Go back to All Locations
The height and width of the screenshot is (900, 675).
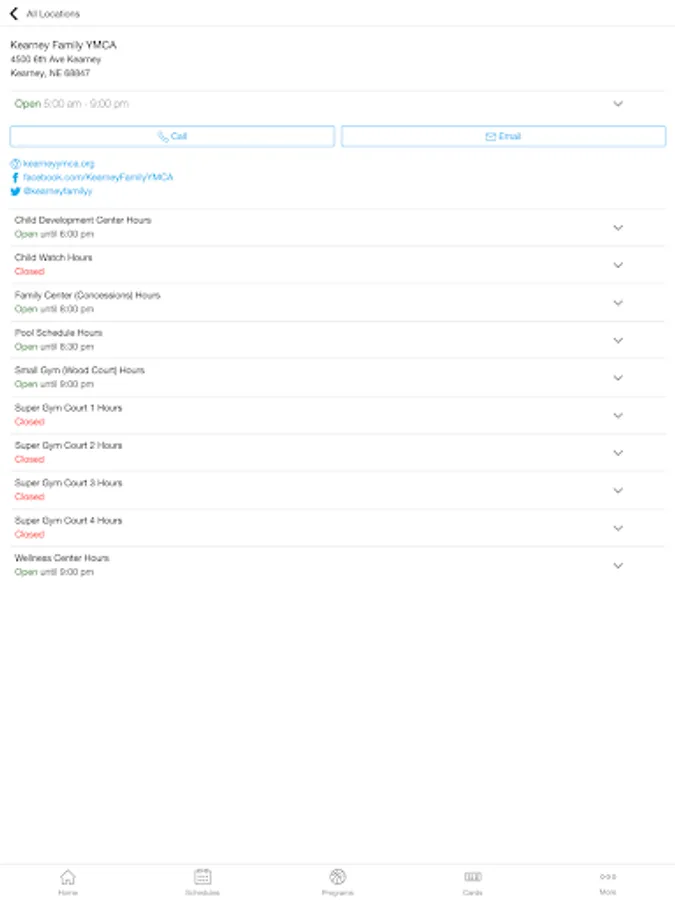14,13
